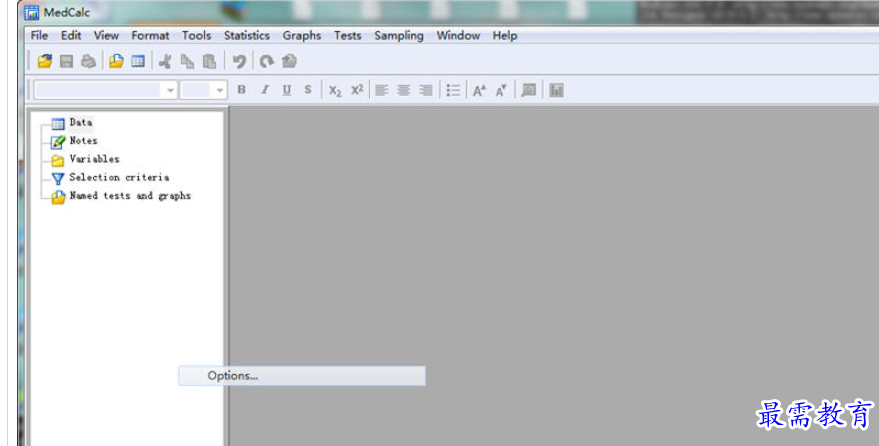The image size is (880, 446).
Task: Click the toolbar icon right of Redo
Action: click(x=289, y=61)
